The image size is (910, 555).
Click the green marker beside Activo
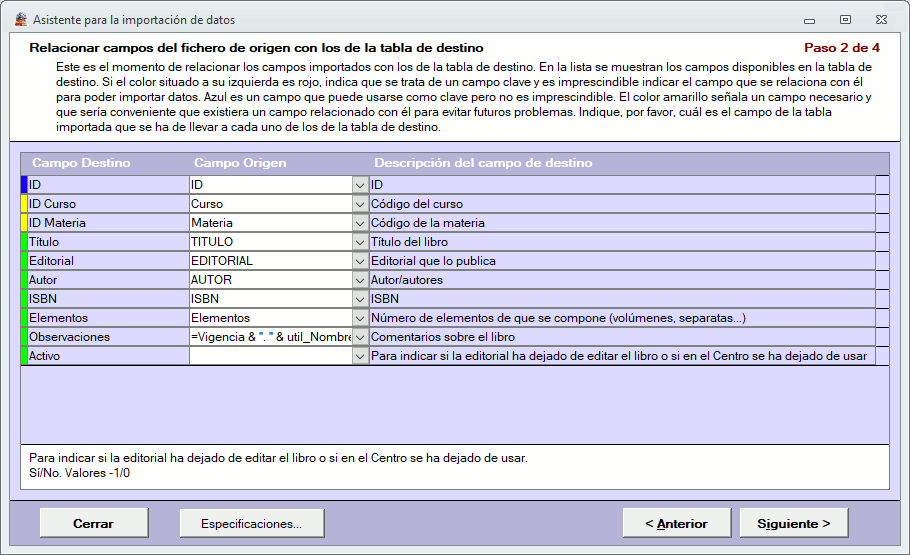tap(24, 356)
